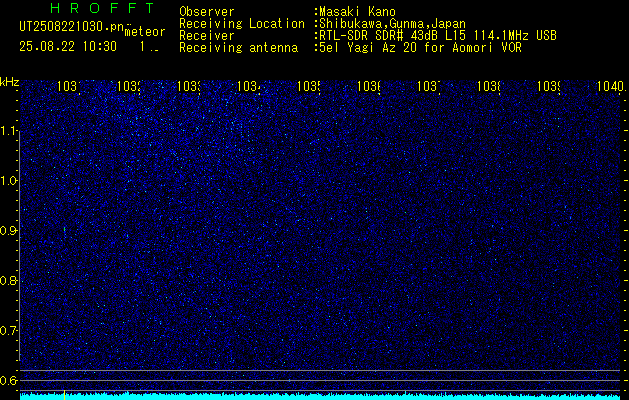The image size is (629, 400).
Task: Click the word "meteor" in the header
Action: point(145,32)
